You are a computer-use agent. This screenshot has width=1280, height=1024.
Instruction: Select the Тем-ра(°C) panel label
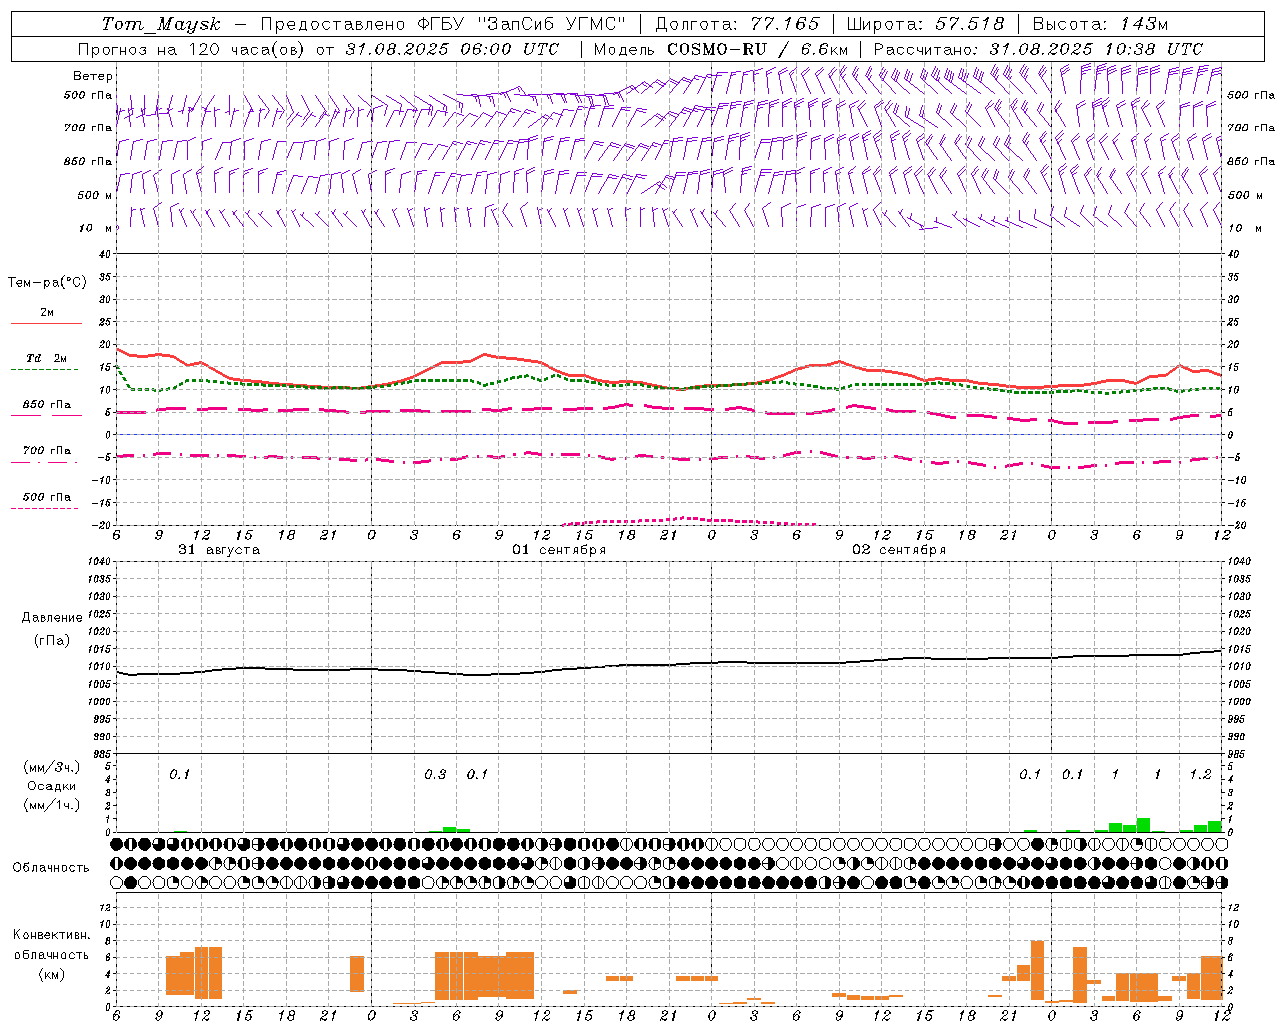click(x=47, y=283)
